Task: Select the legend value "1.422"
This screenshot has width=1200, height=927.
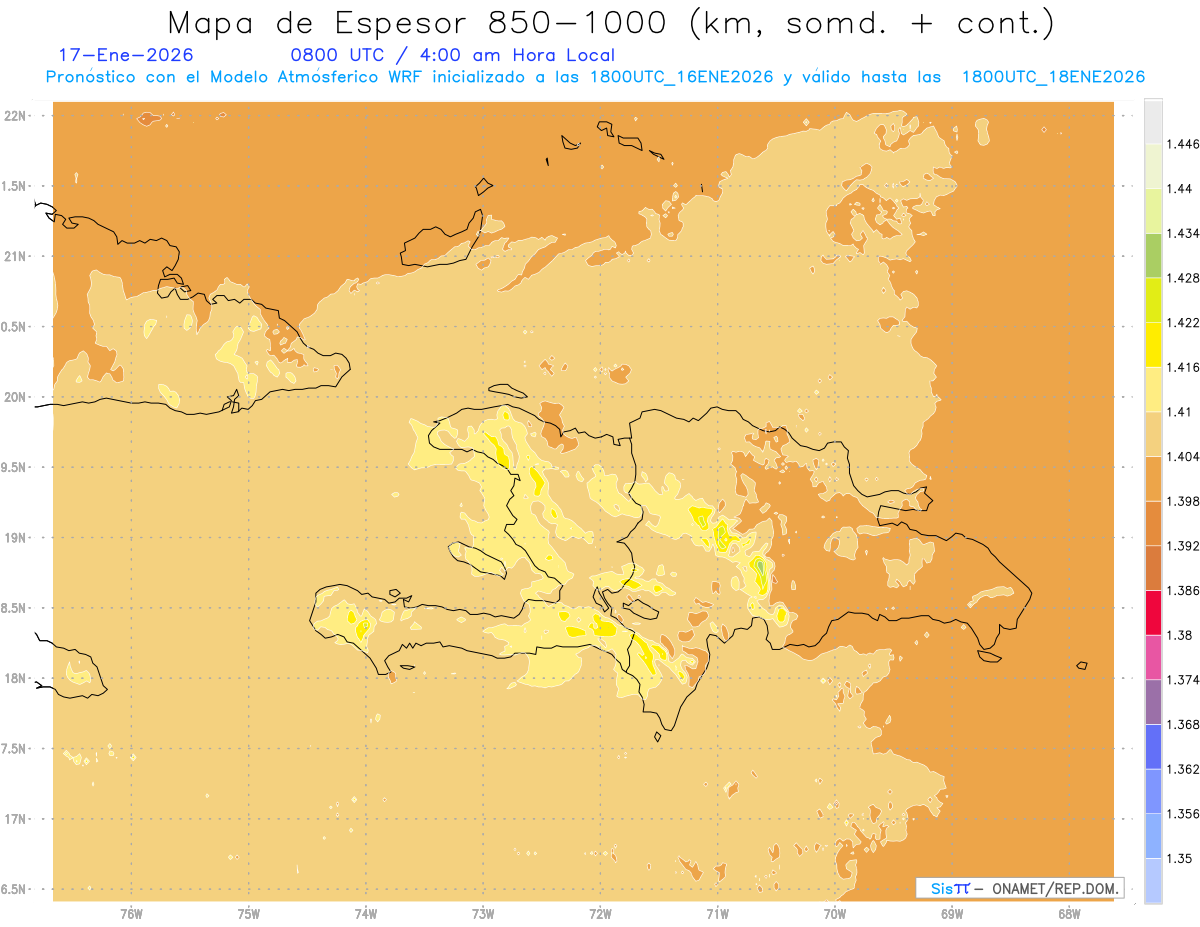Action: pyautogui.click(x=1183, y=323)
